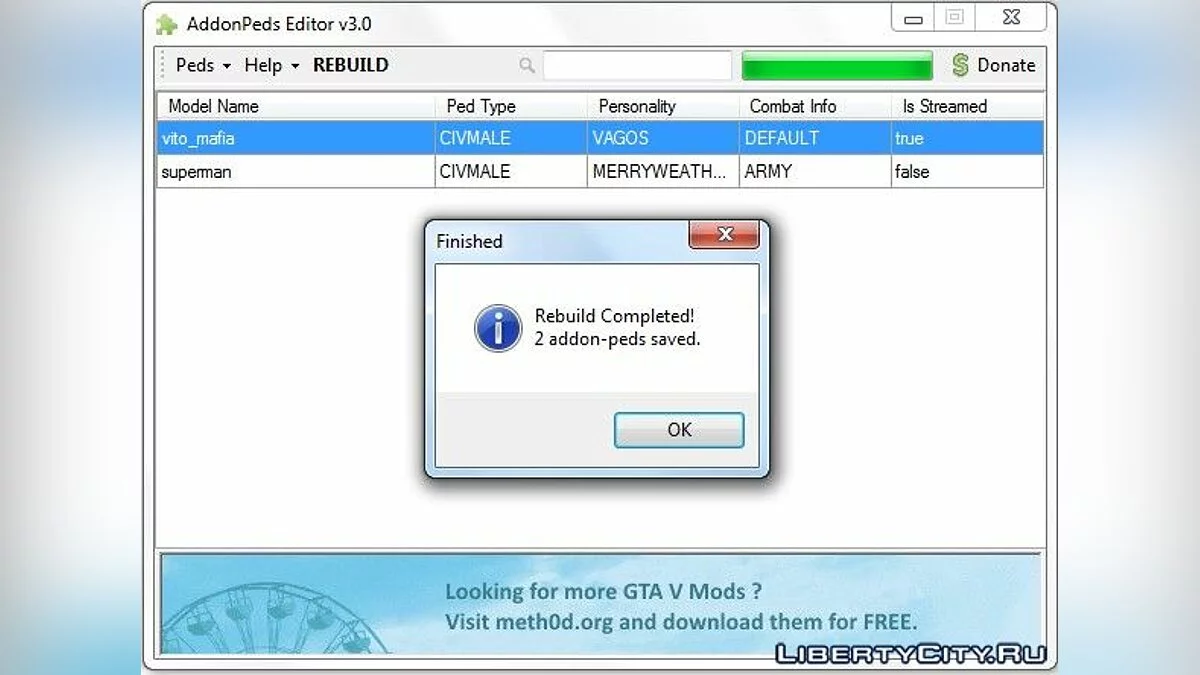This screenshot has height=675, width=1200.
Task: Open the Peds dropdown menu
Action: [x=203, y=65]
